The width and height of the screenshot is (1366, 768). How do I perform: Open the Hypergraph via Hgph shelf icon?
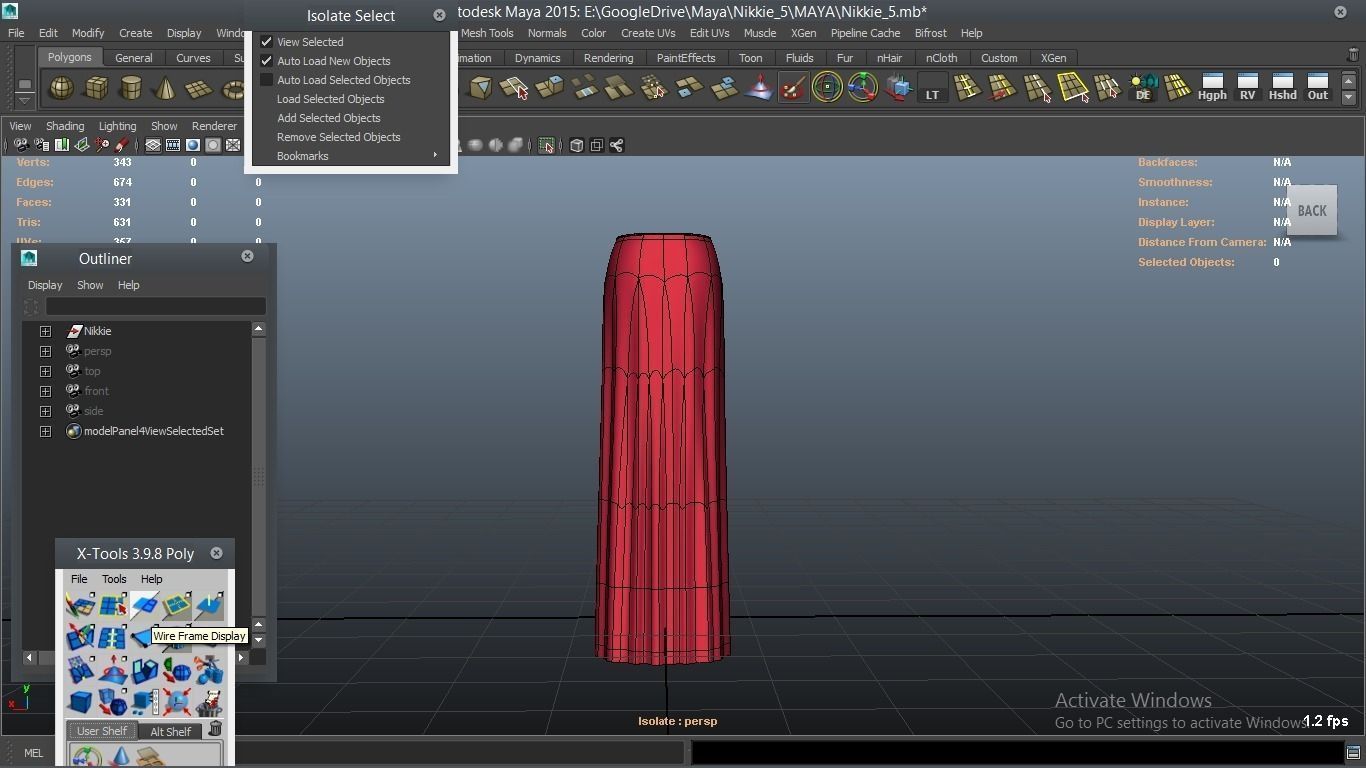pos(1212,87)
